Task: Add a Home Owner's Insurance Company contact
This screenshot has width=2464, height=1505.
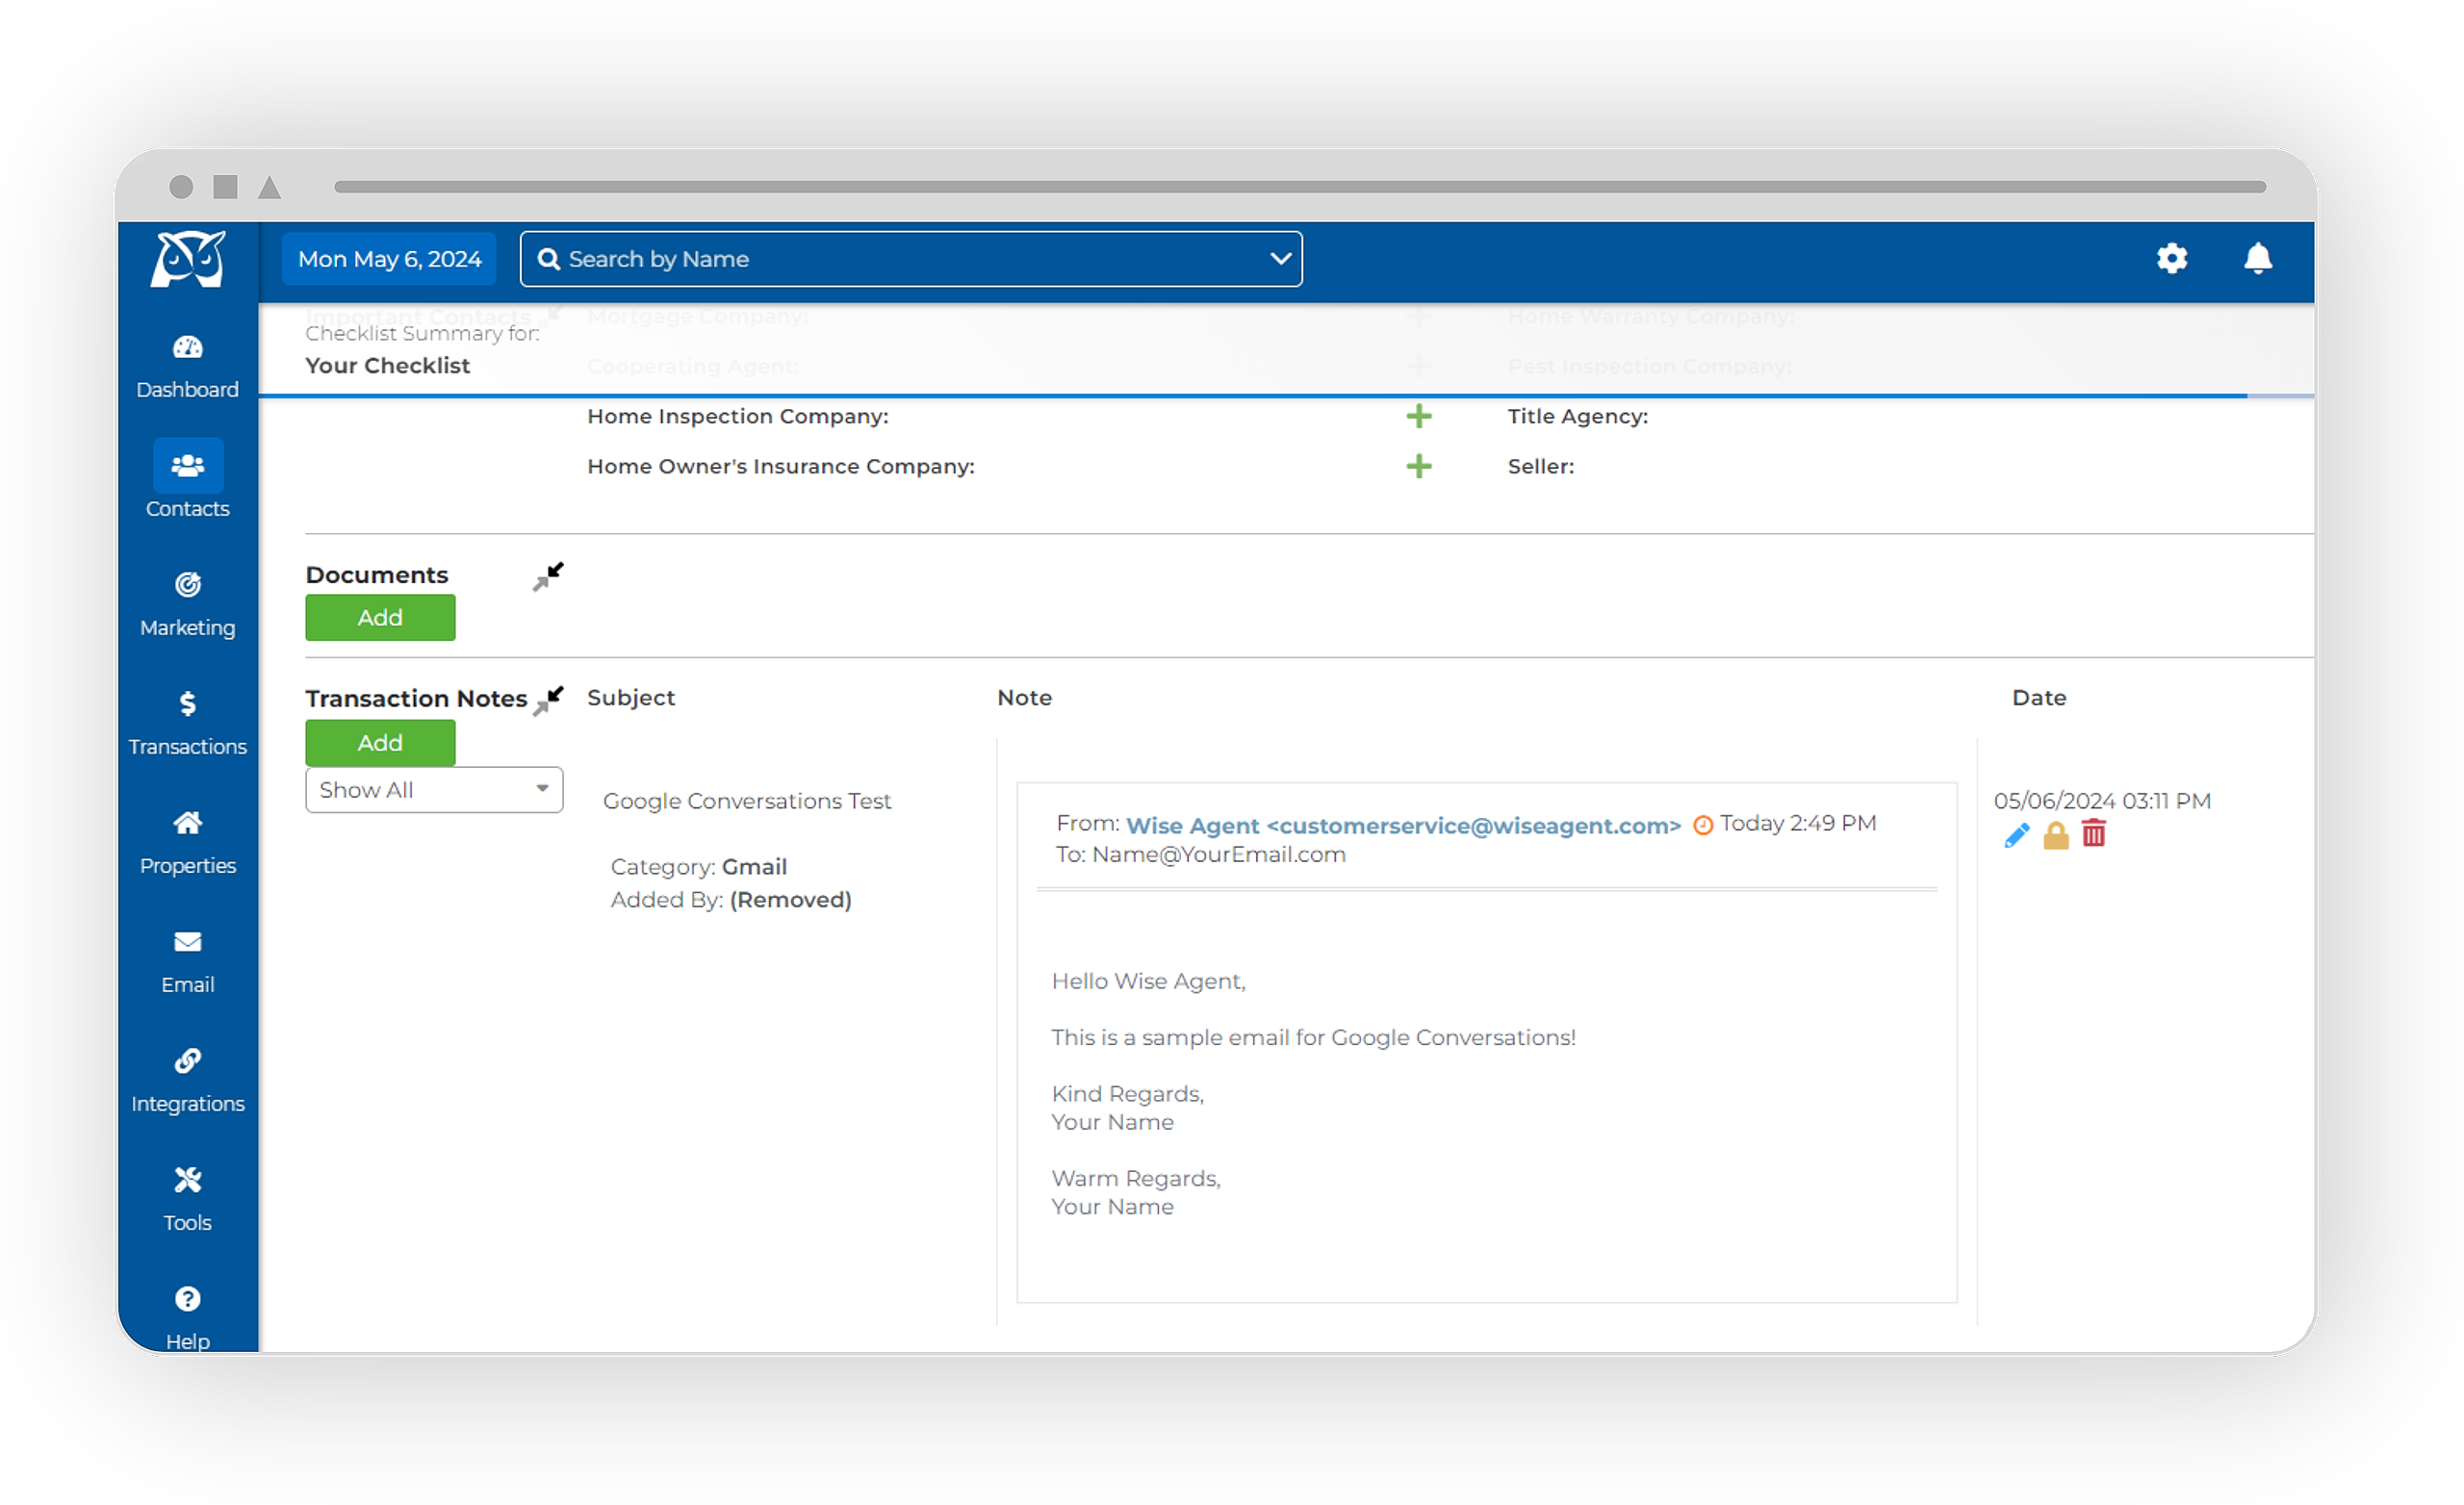Action: tap(1418, 466)
